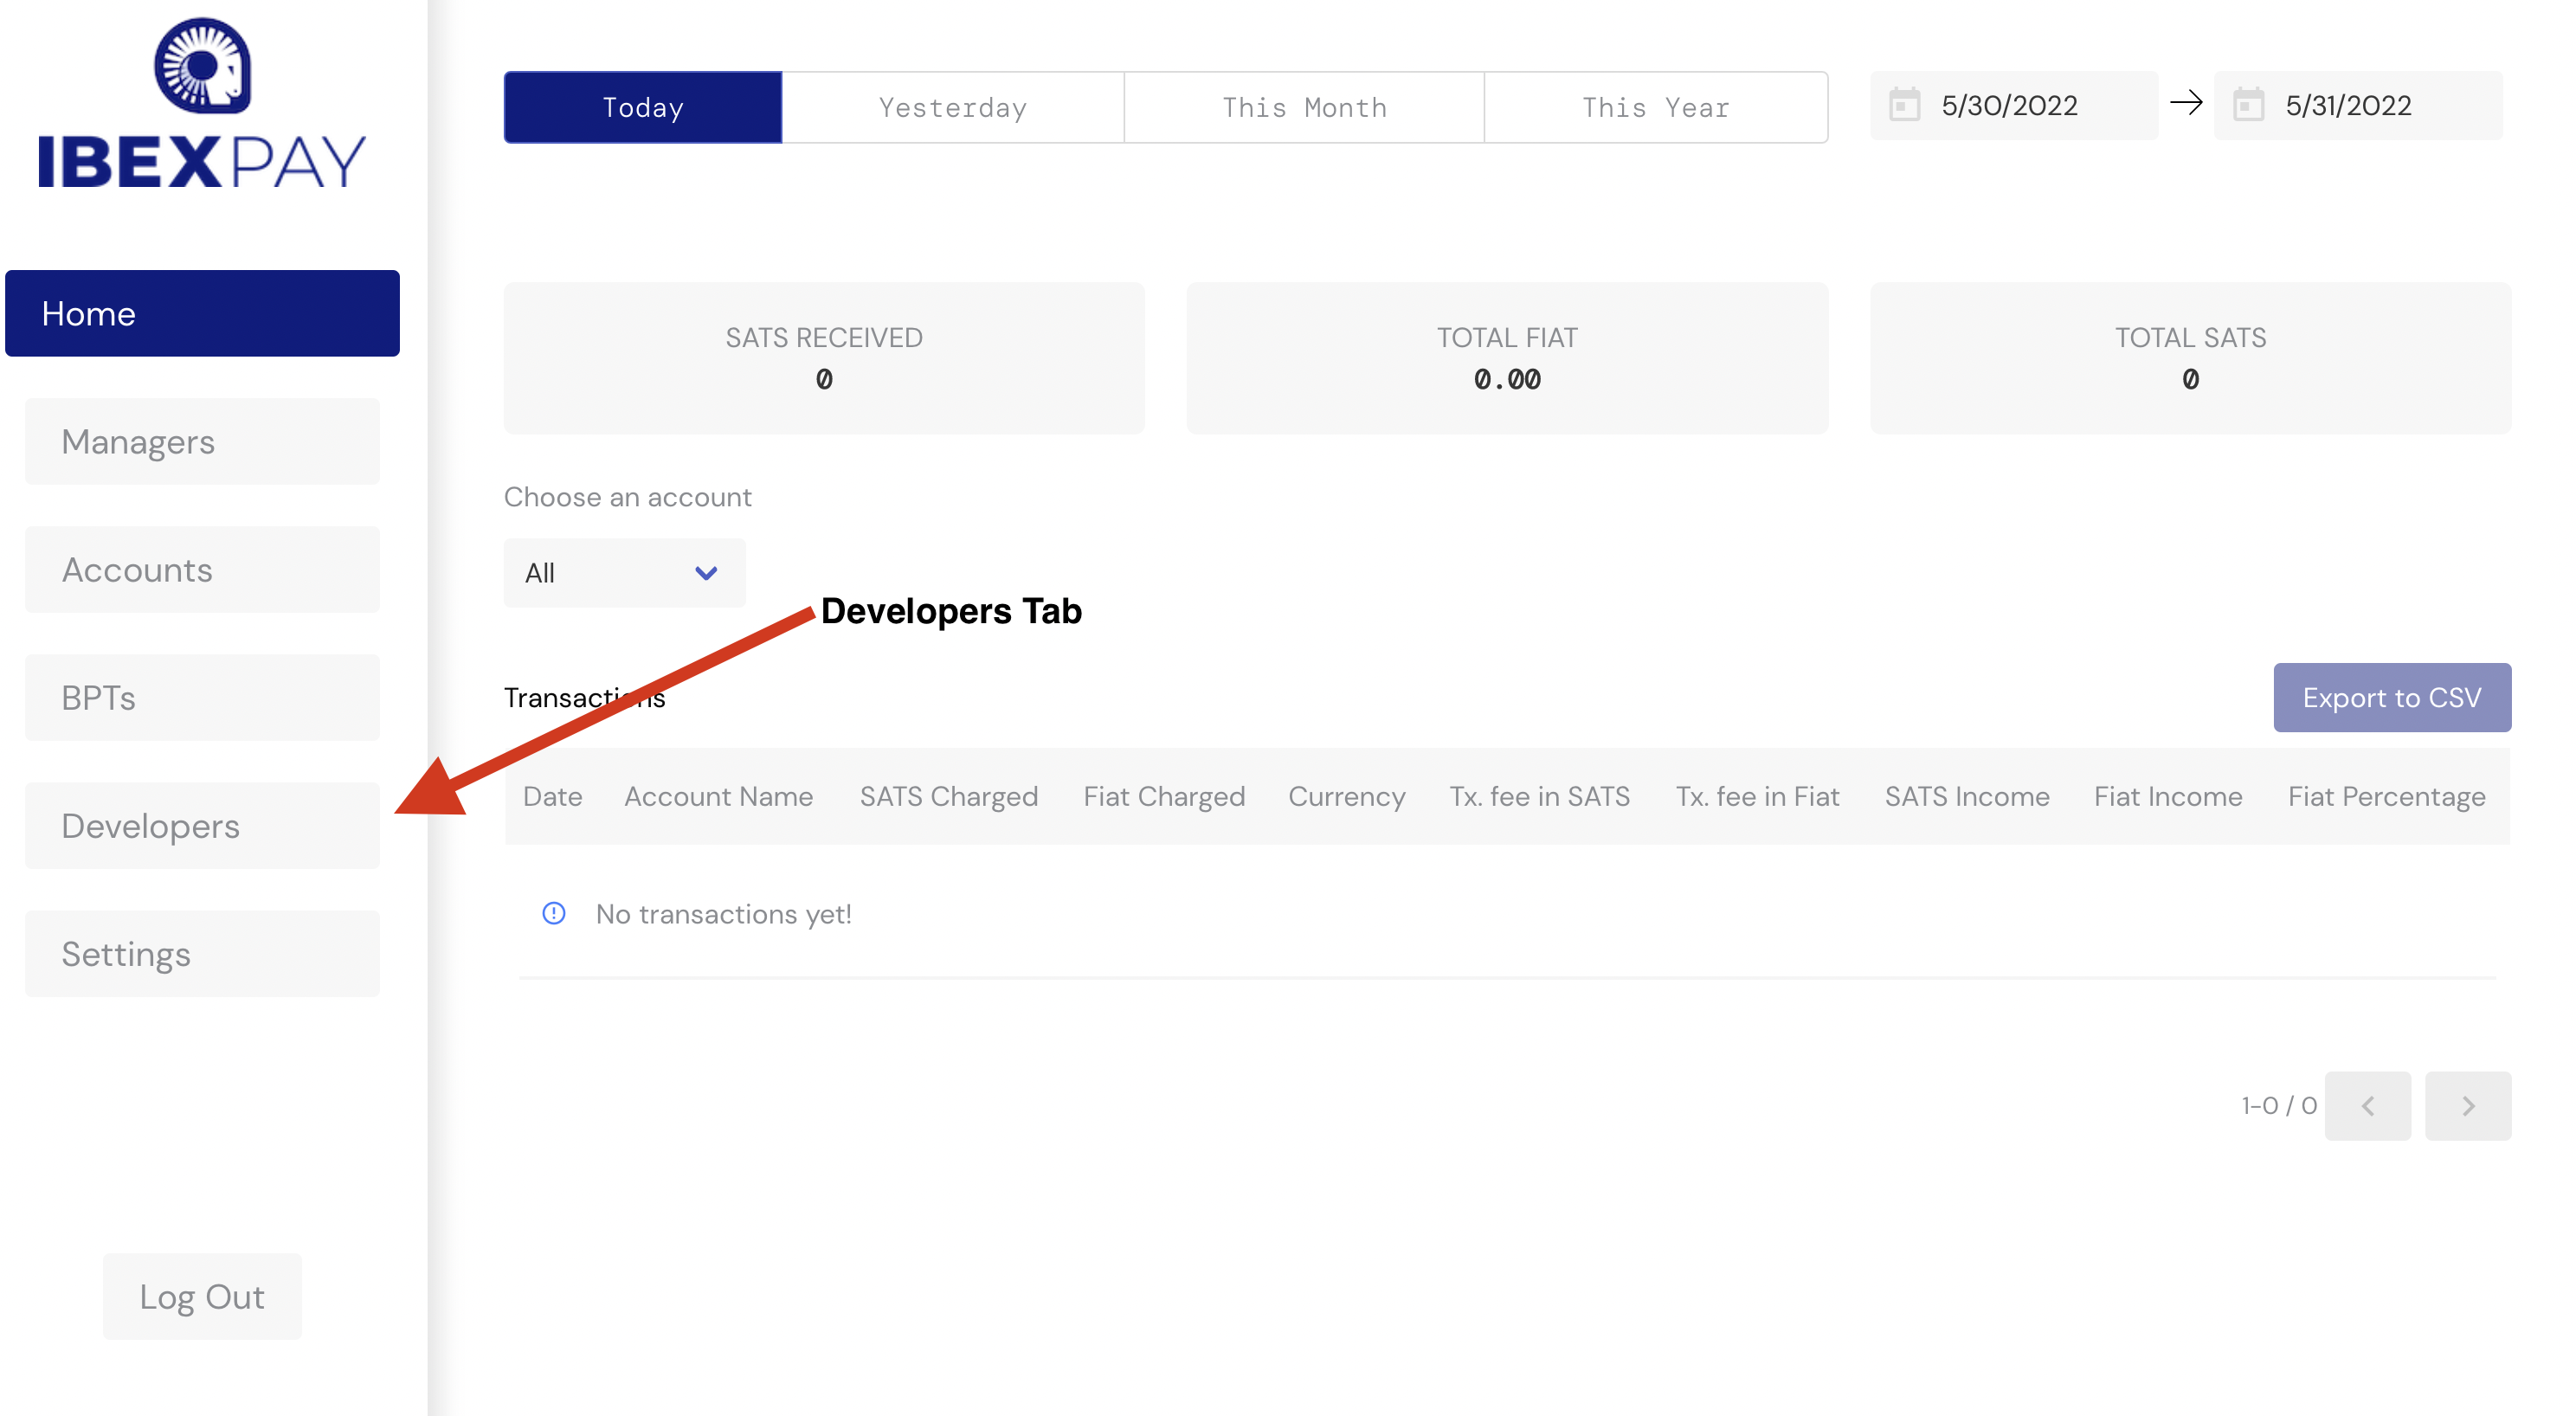Click the end date calendar icon
This screenshot has height=1416, width=2576.
[x=2248, y=105]
